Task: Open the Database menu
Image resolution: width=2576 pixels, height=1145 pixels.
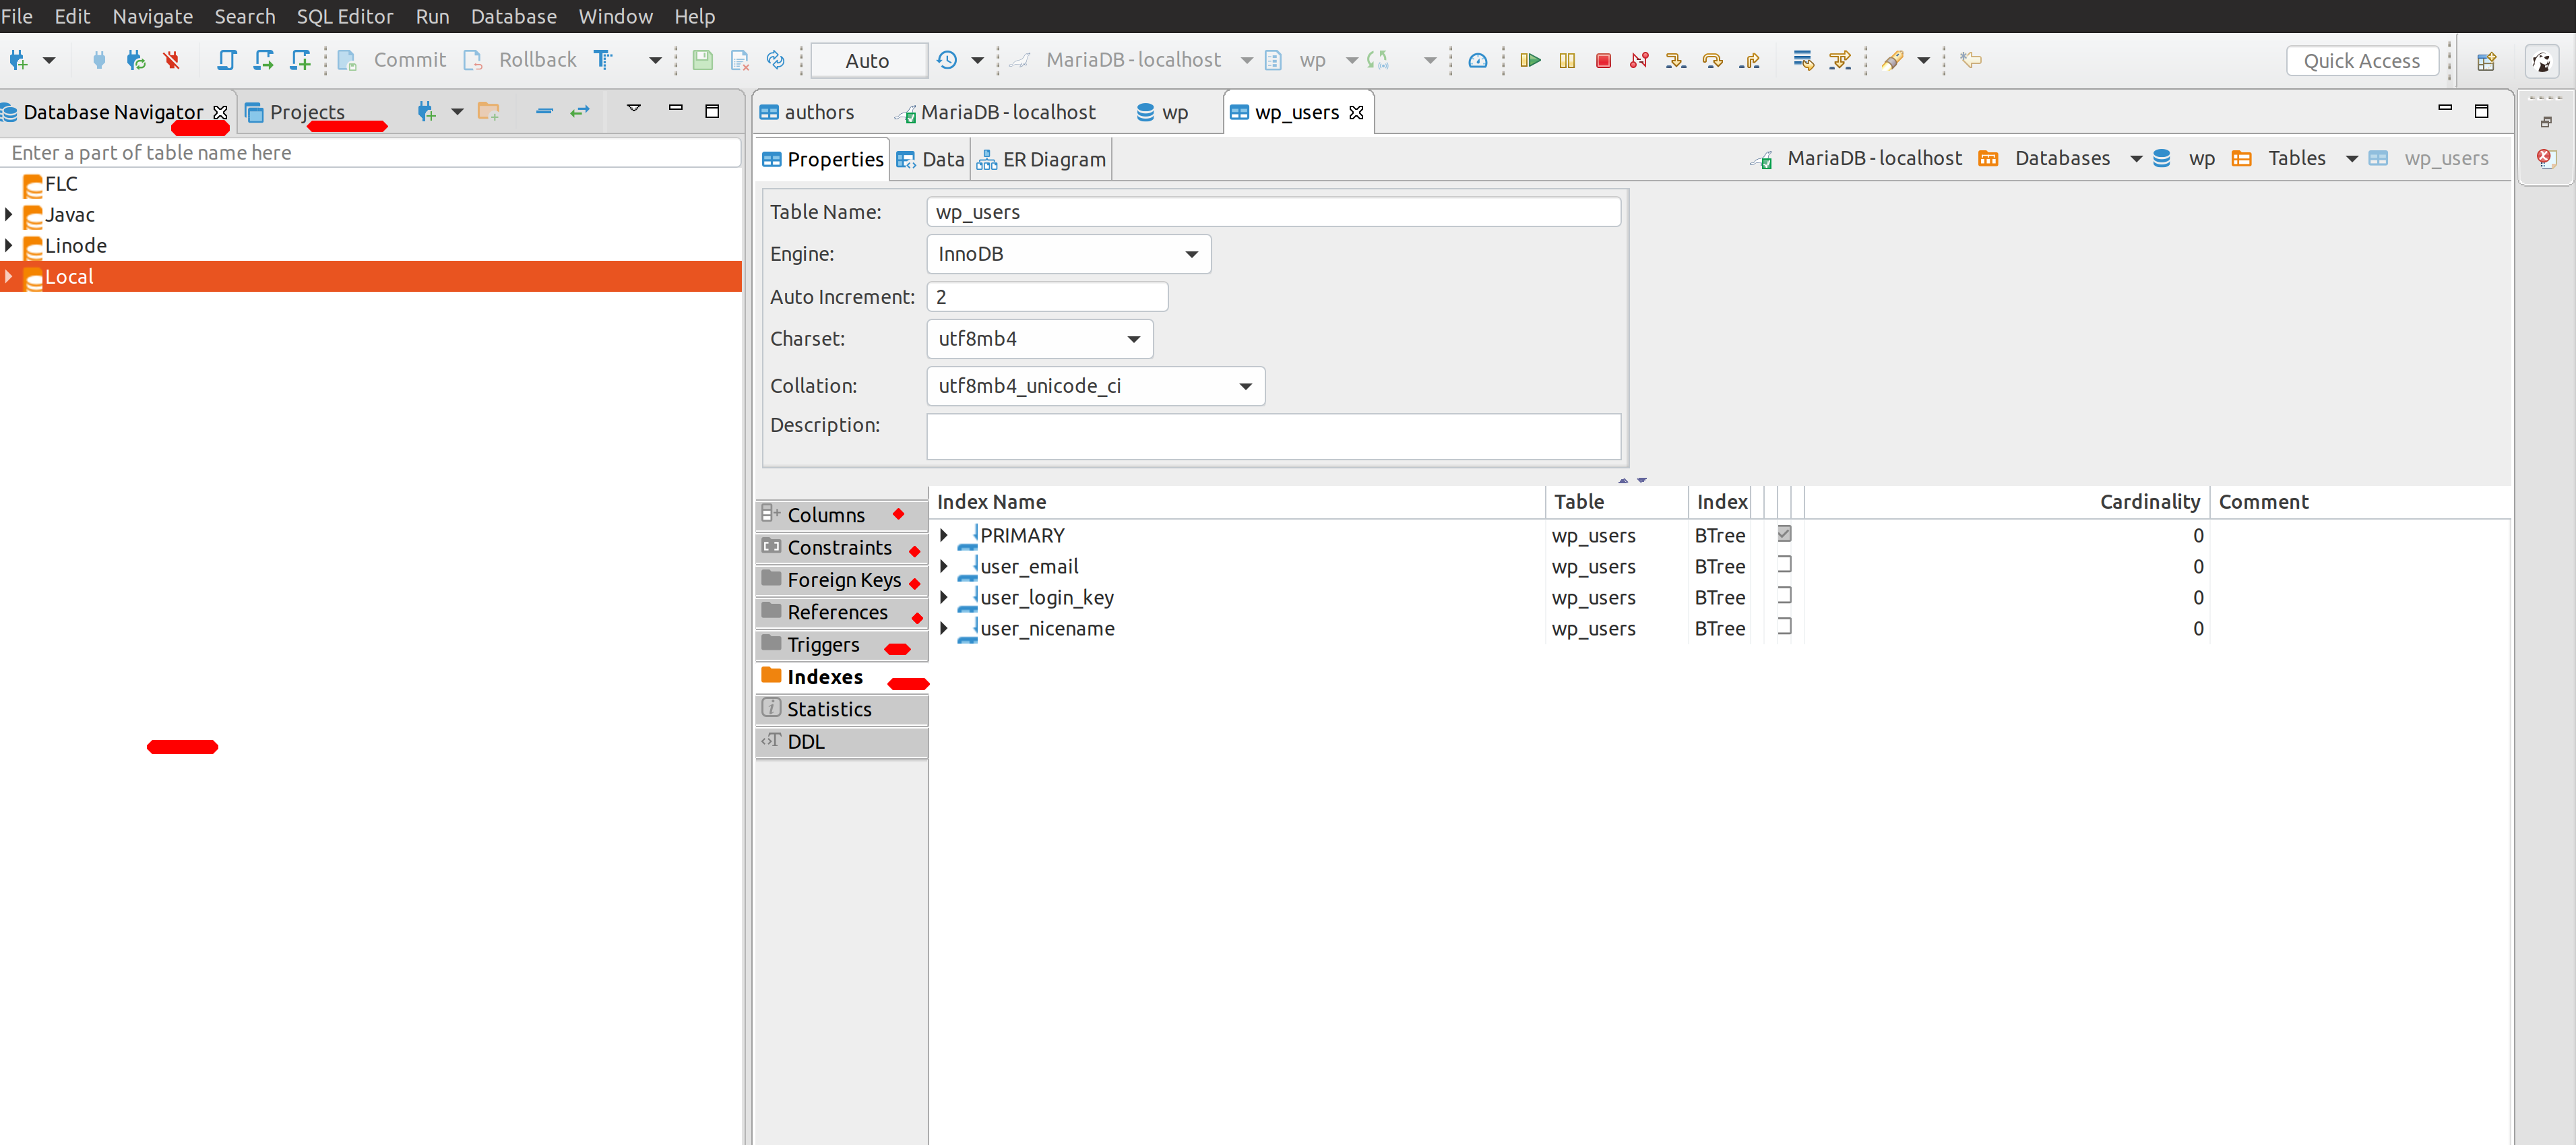Action: 513,16
